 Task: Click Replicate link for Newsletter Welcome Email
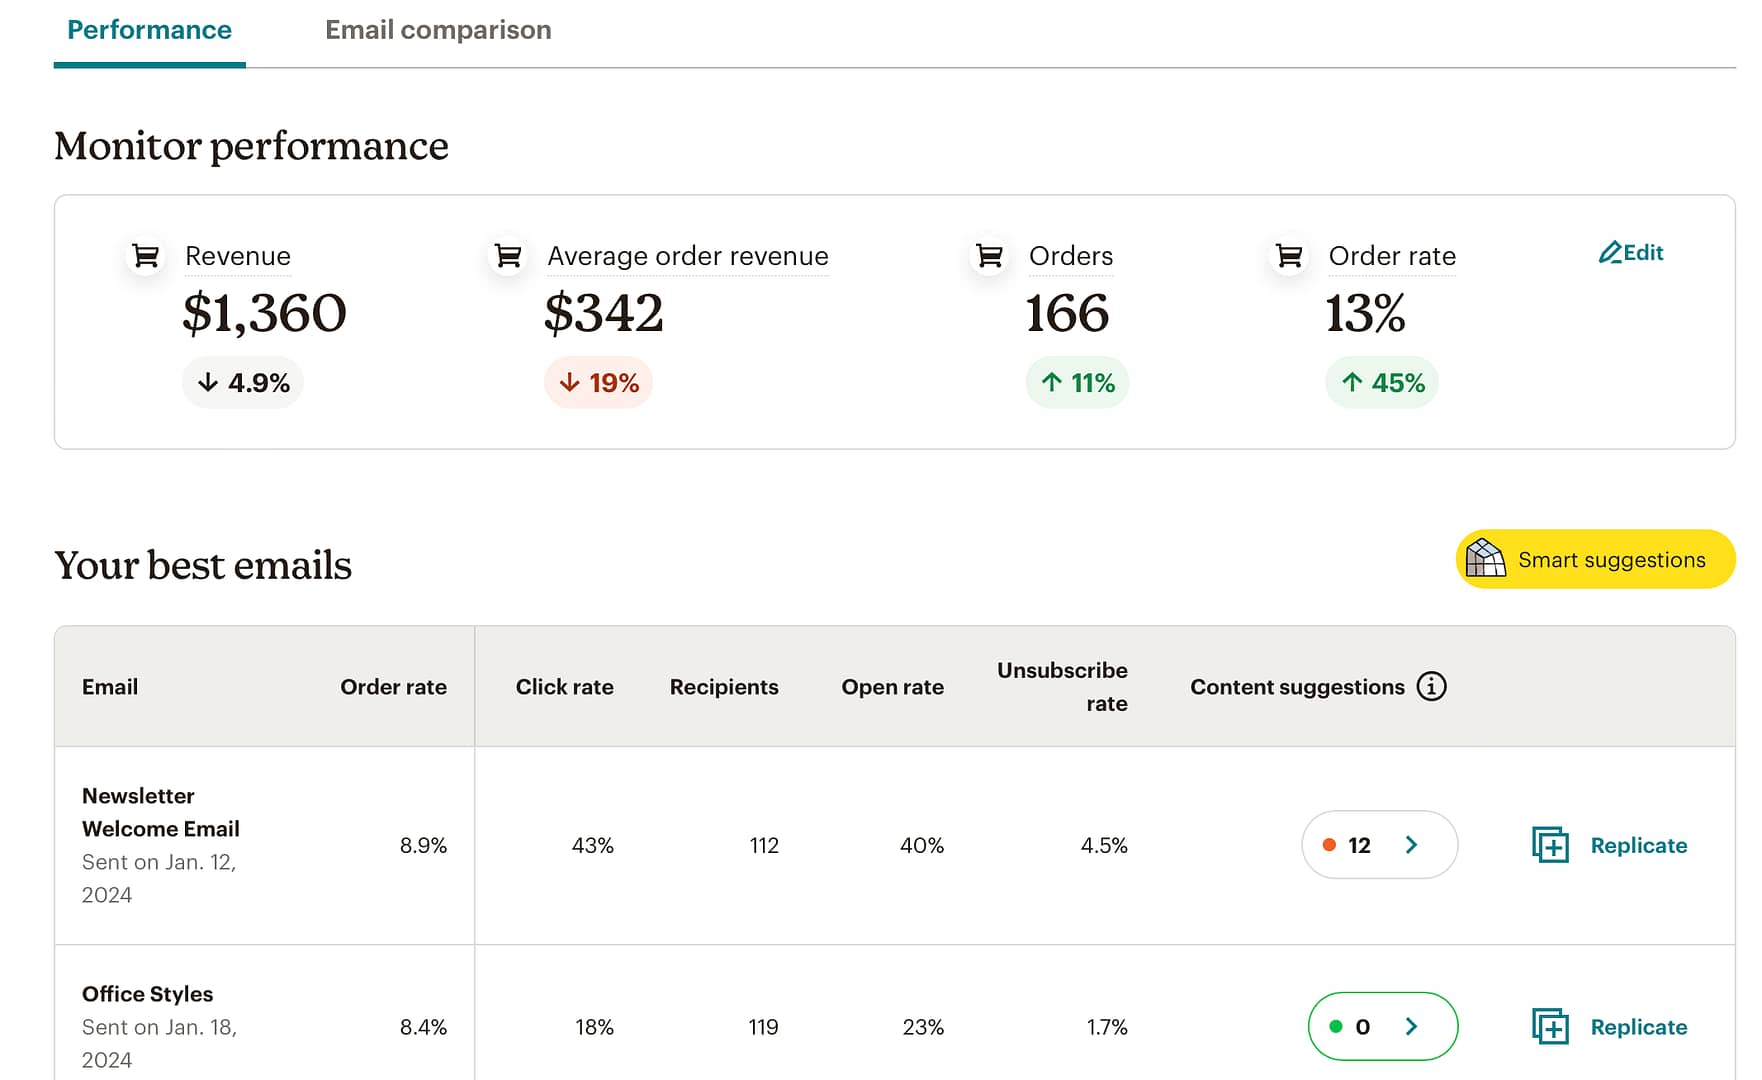1638,845
